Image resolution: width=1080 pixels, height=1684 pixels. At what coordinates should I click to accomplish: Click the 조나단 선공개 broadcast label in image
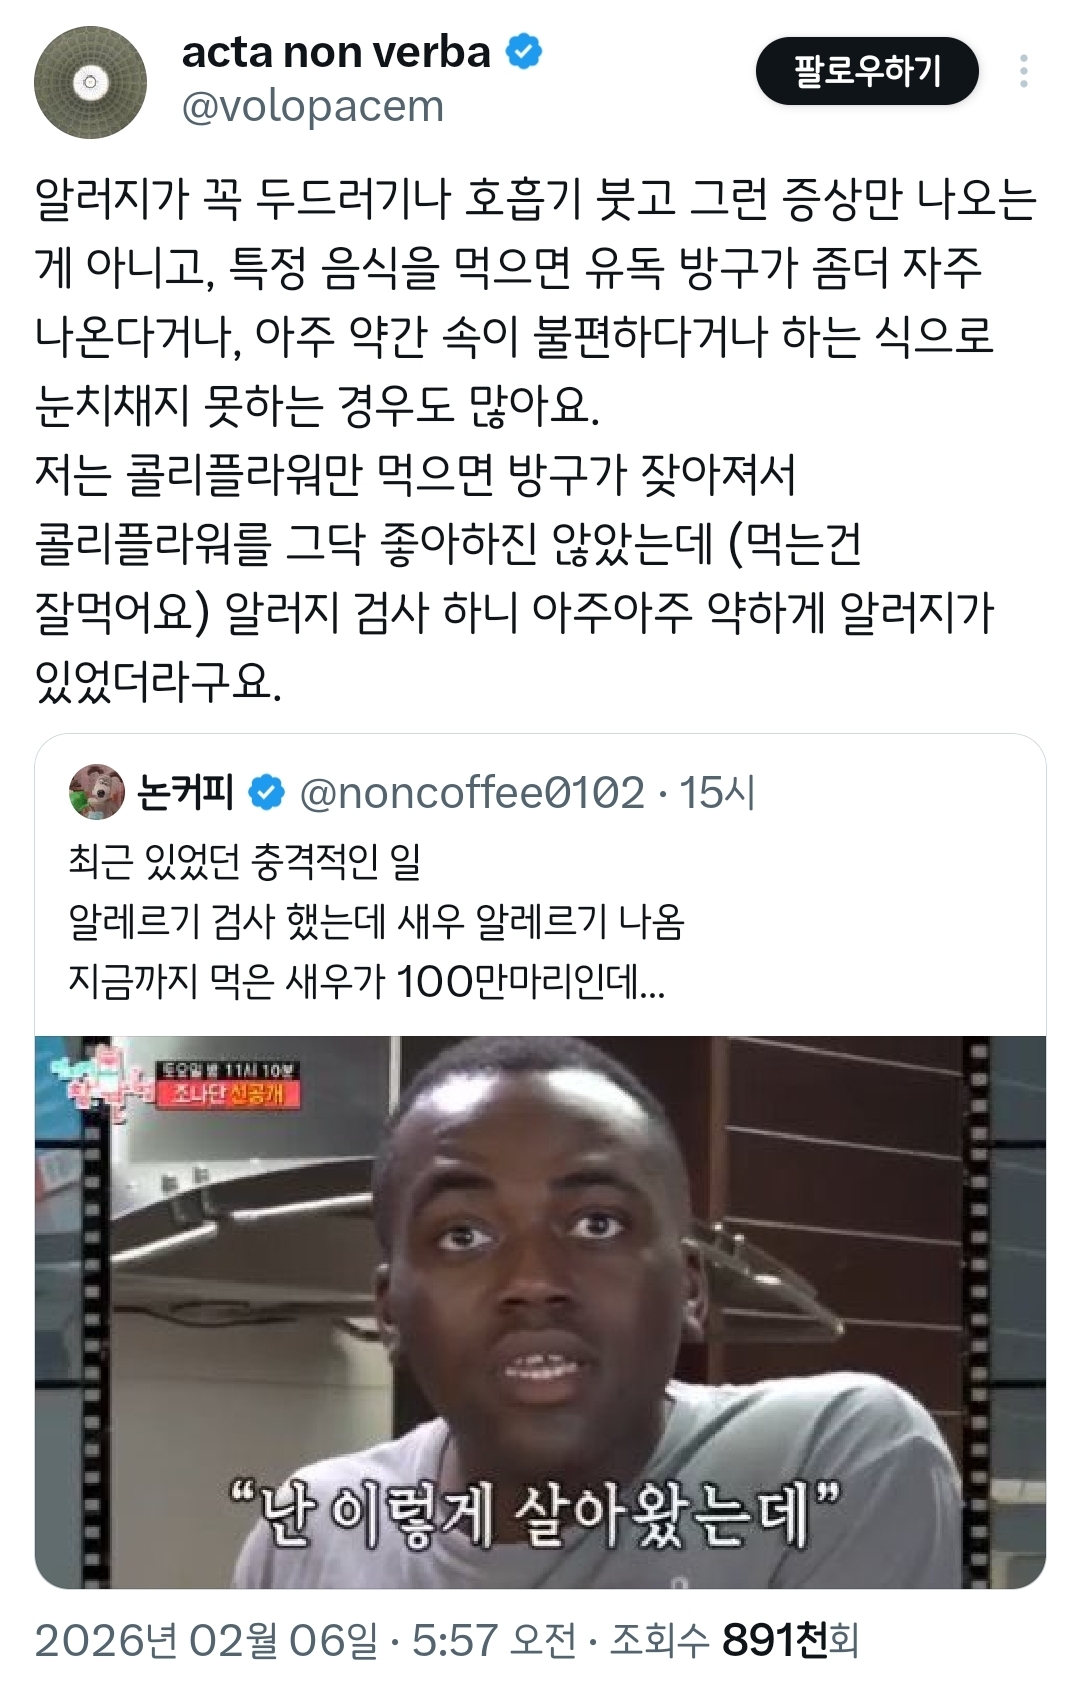(x=229, y=1095)
